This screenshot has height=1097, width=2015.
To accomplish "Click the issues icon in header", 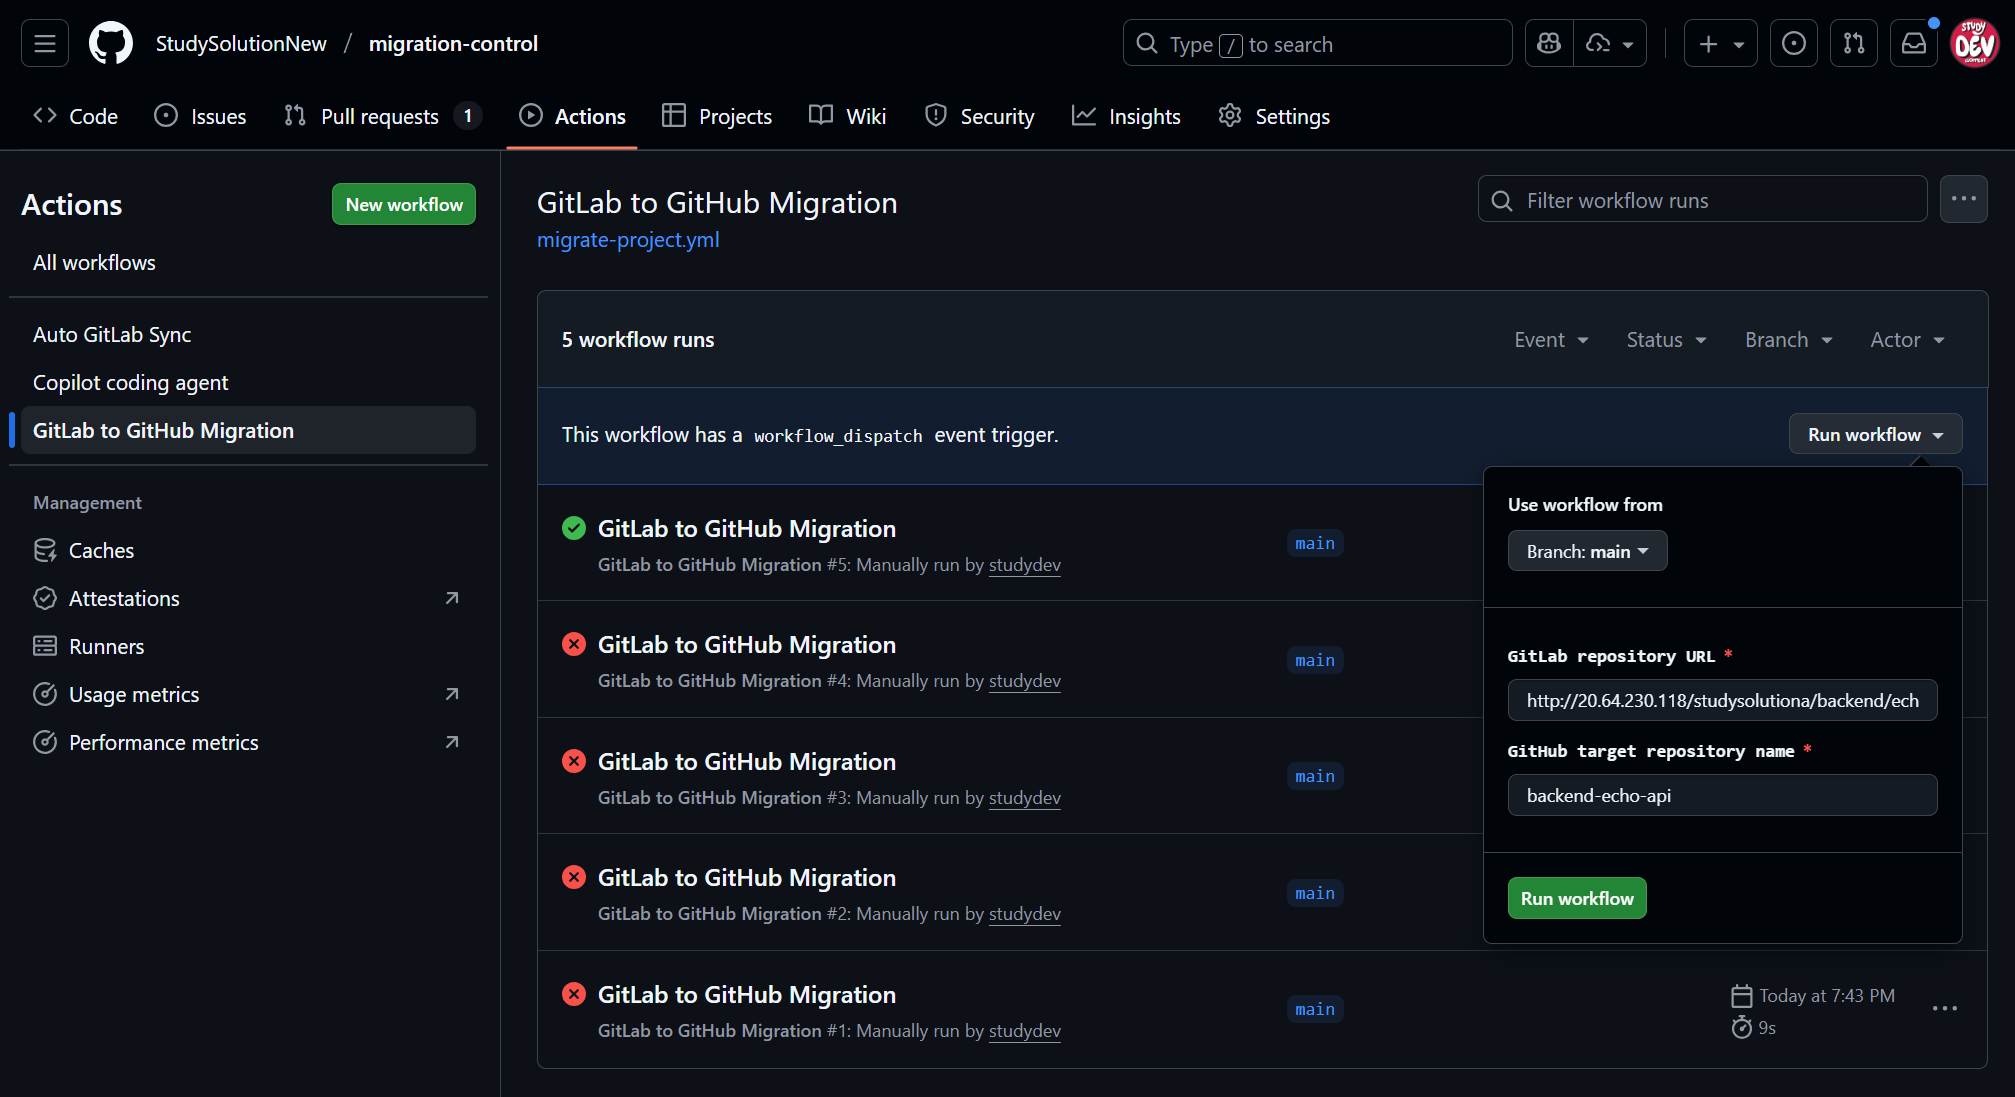I will pos(1793,44).
